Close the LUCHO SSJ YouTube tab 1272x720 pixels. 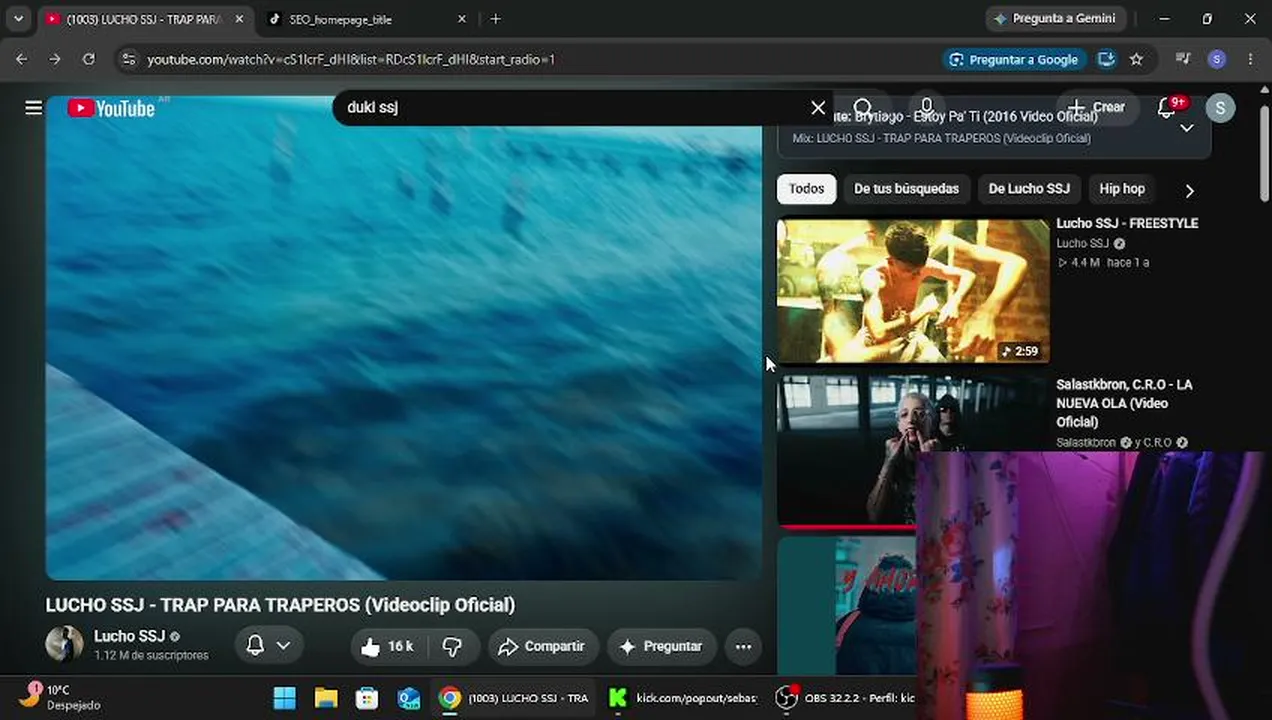239,19
